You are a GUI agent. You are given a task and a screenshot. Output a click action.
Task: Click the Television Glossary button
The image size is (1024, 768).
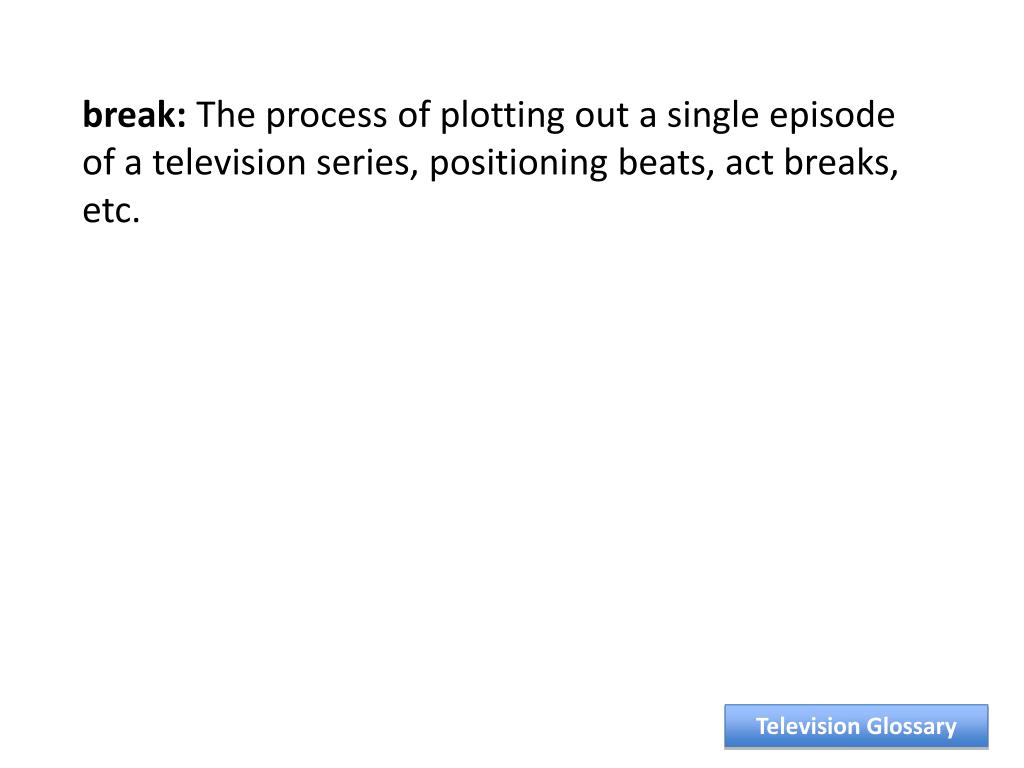tap(856, 726)
